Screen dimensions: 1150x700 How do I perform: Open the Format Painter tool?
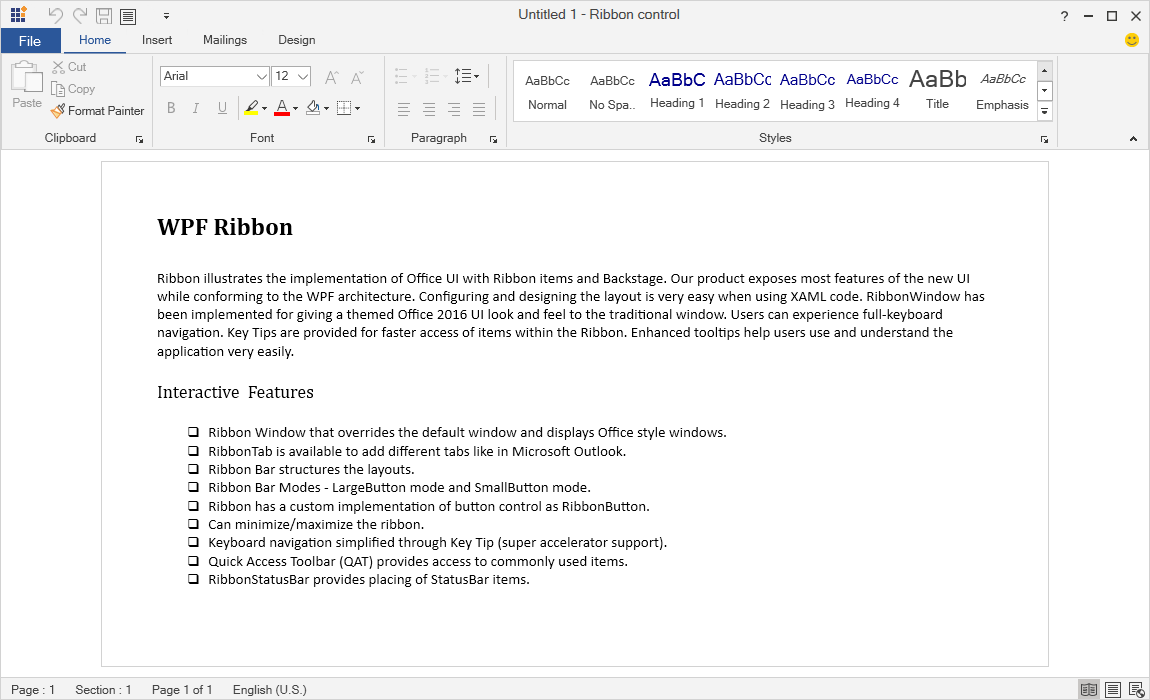click(97, 111)
